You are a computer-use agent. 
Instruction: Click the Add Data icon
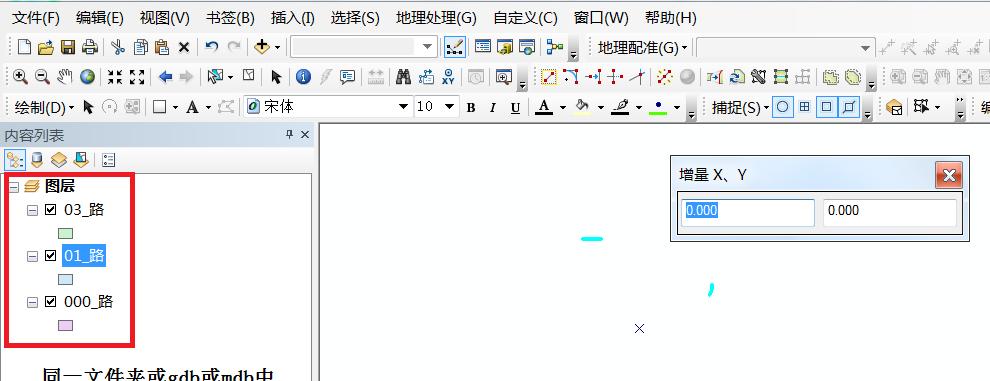click(x=261, y=47)
